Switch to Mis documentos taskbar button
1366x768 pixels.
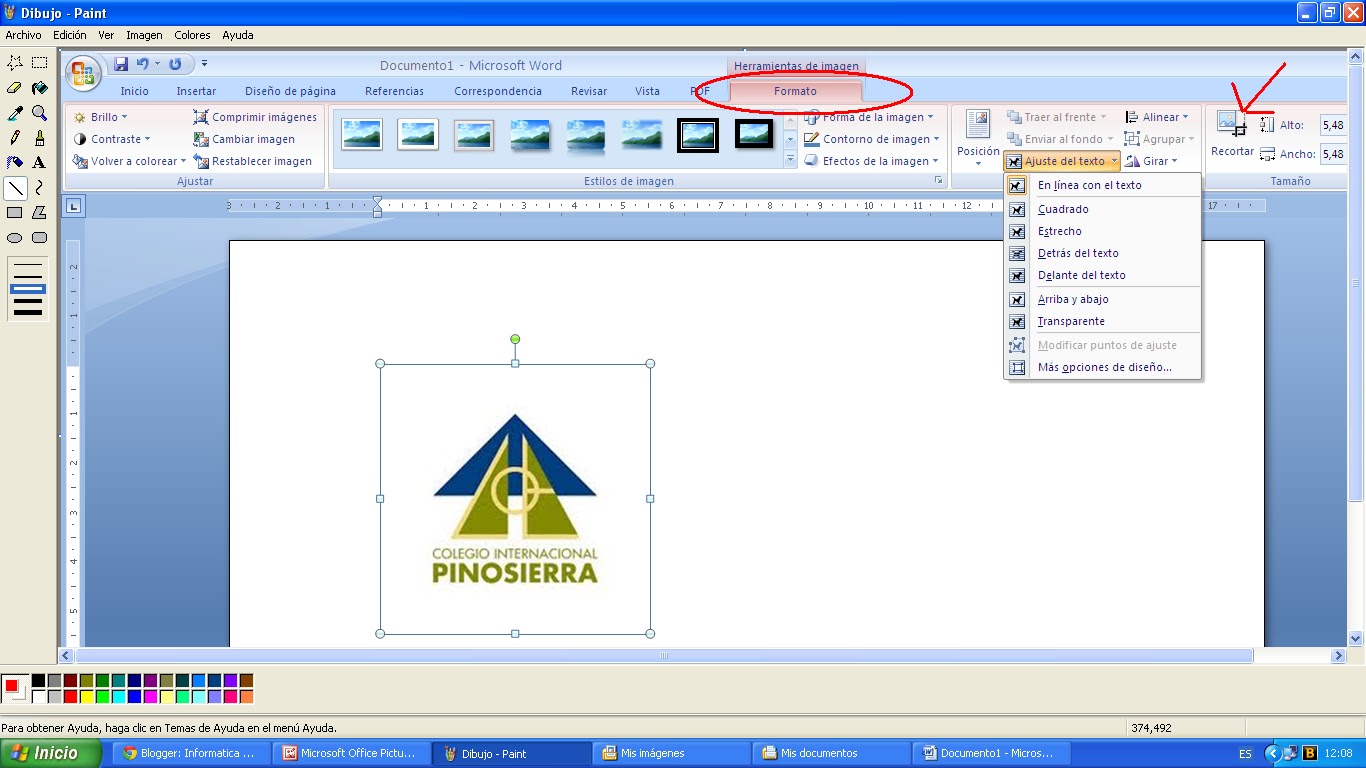[831, 753]
